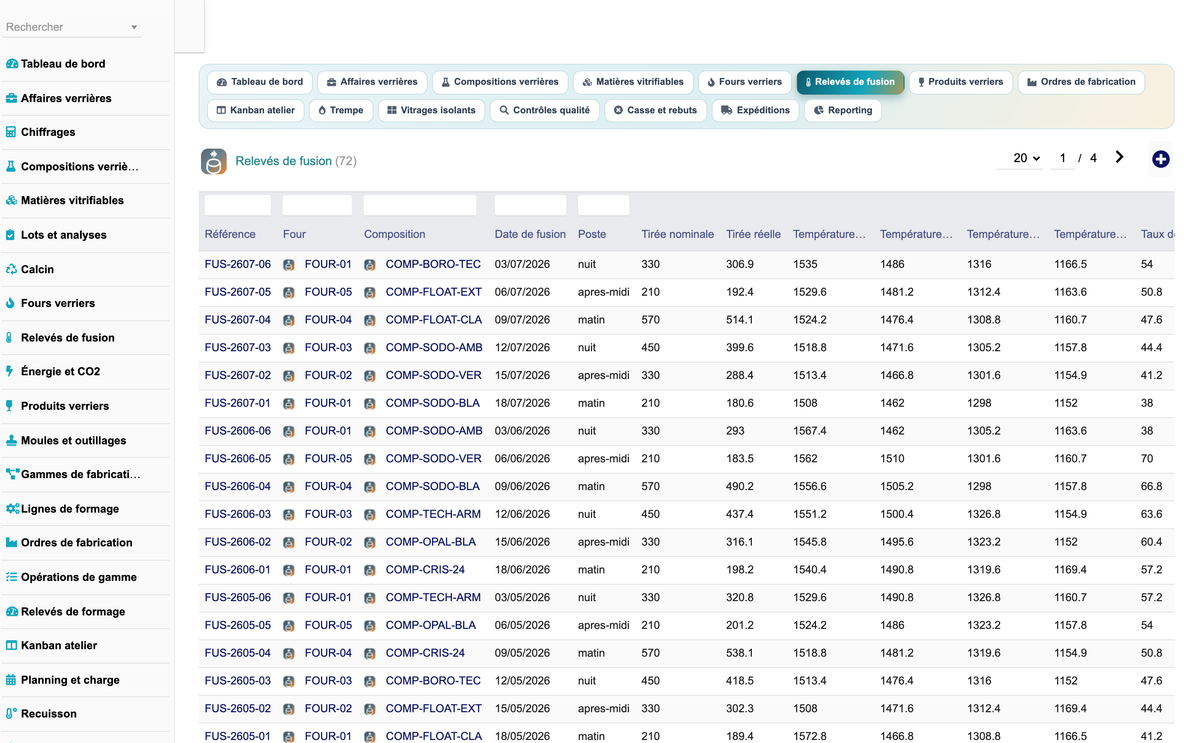
Task: Go to next page with chevron arrow
Action: pyautogui.click(x=1119, y=157)
